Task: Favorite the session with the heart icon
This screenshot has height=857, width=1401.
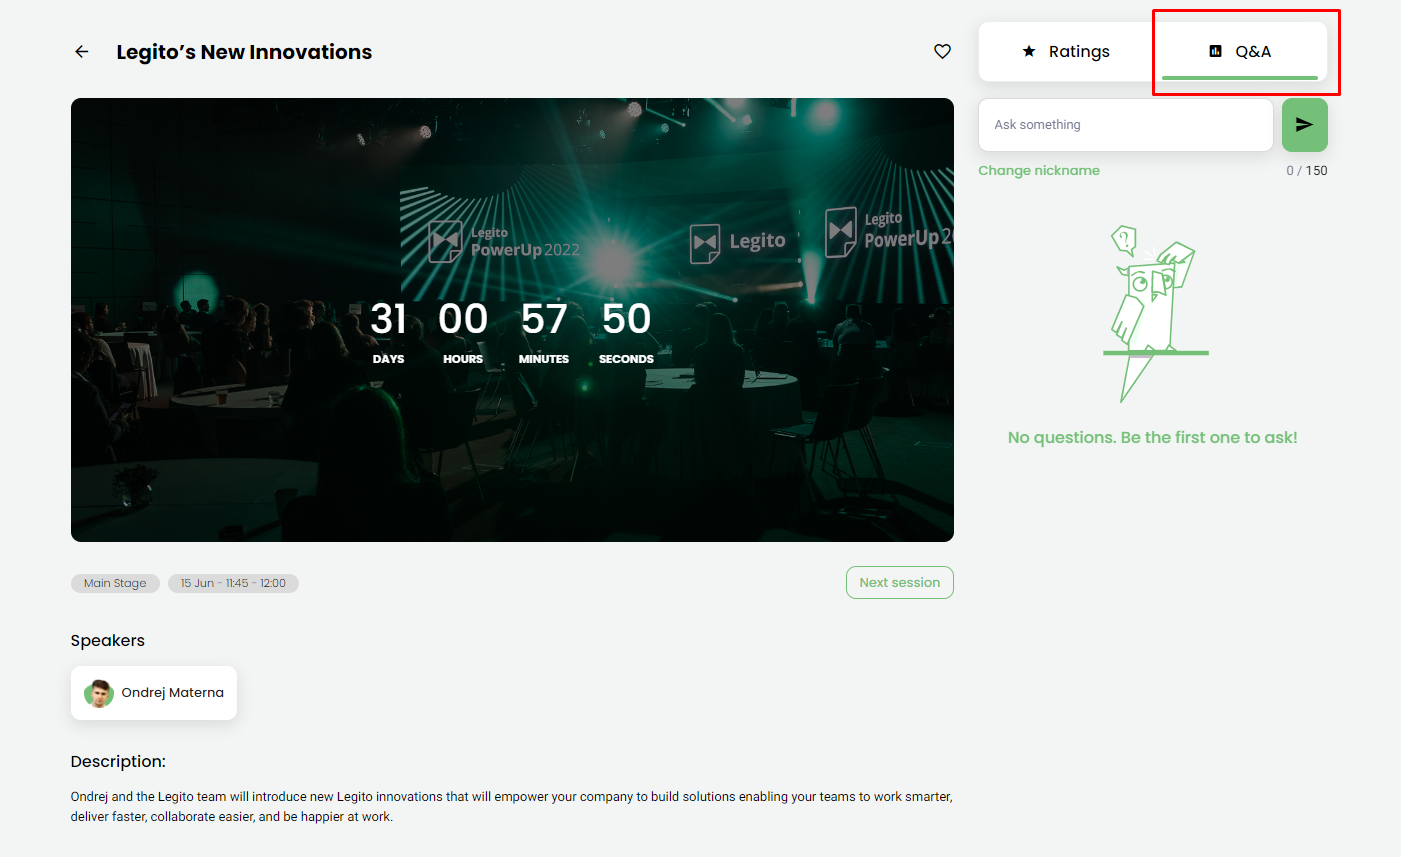Action: (942, 51)
